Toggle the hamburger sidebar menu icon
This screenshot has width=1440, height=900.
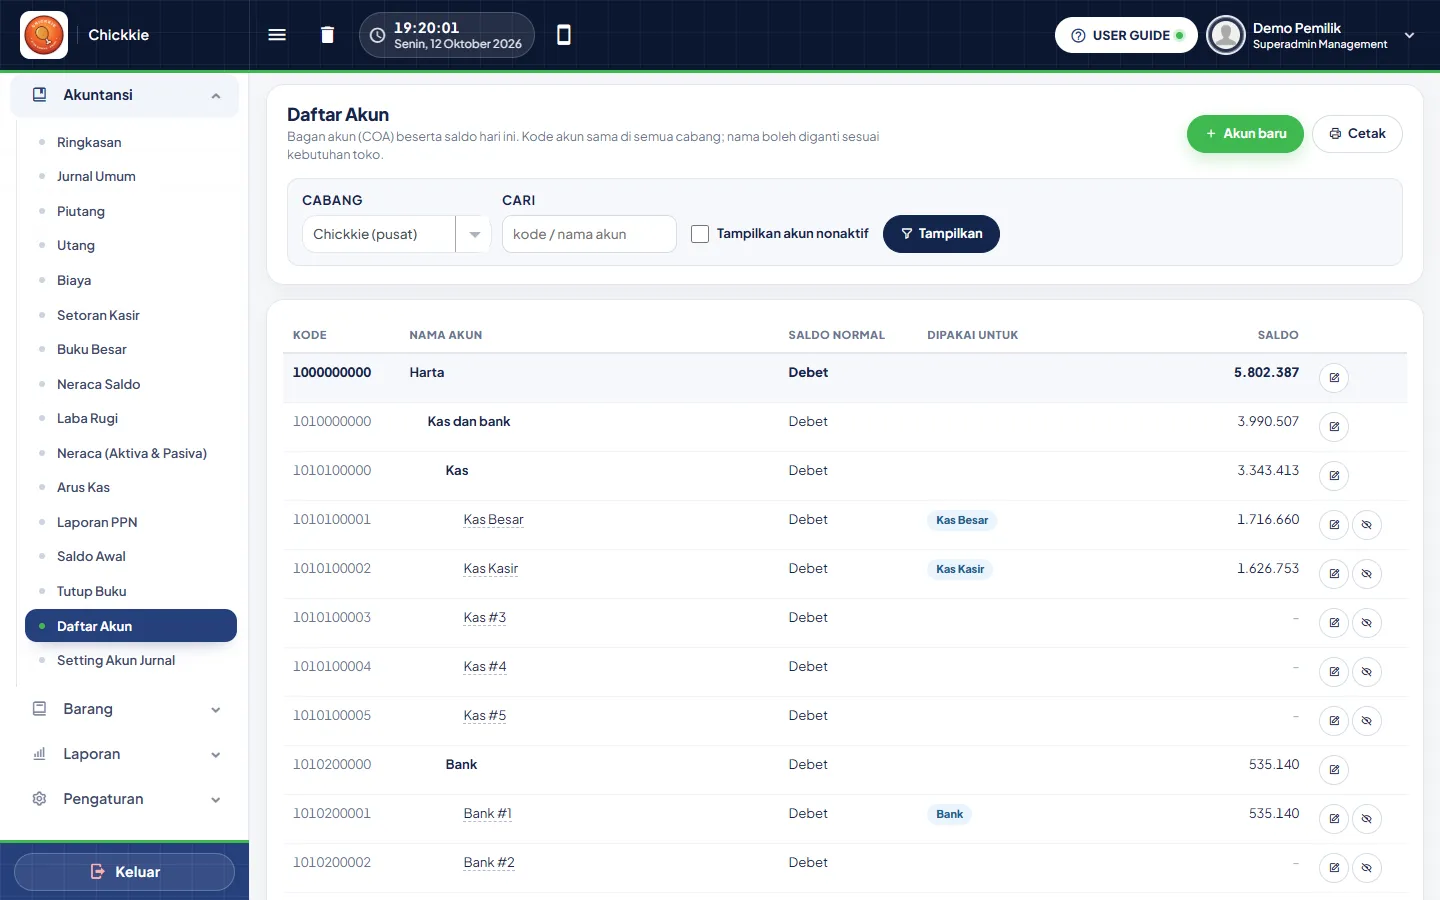coord(277,35)
